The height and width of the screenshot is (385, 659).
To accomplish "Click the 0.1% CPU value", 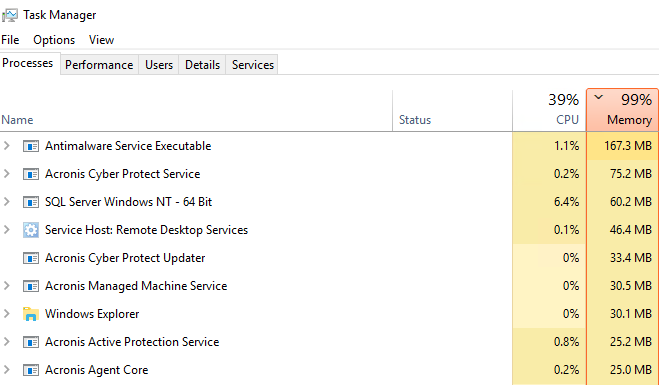I will (567, 230).
